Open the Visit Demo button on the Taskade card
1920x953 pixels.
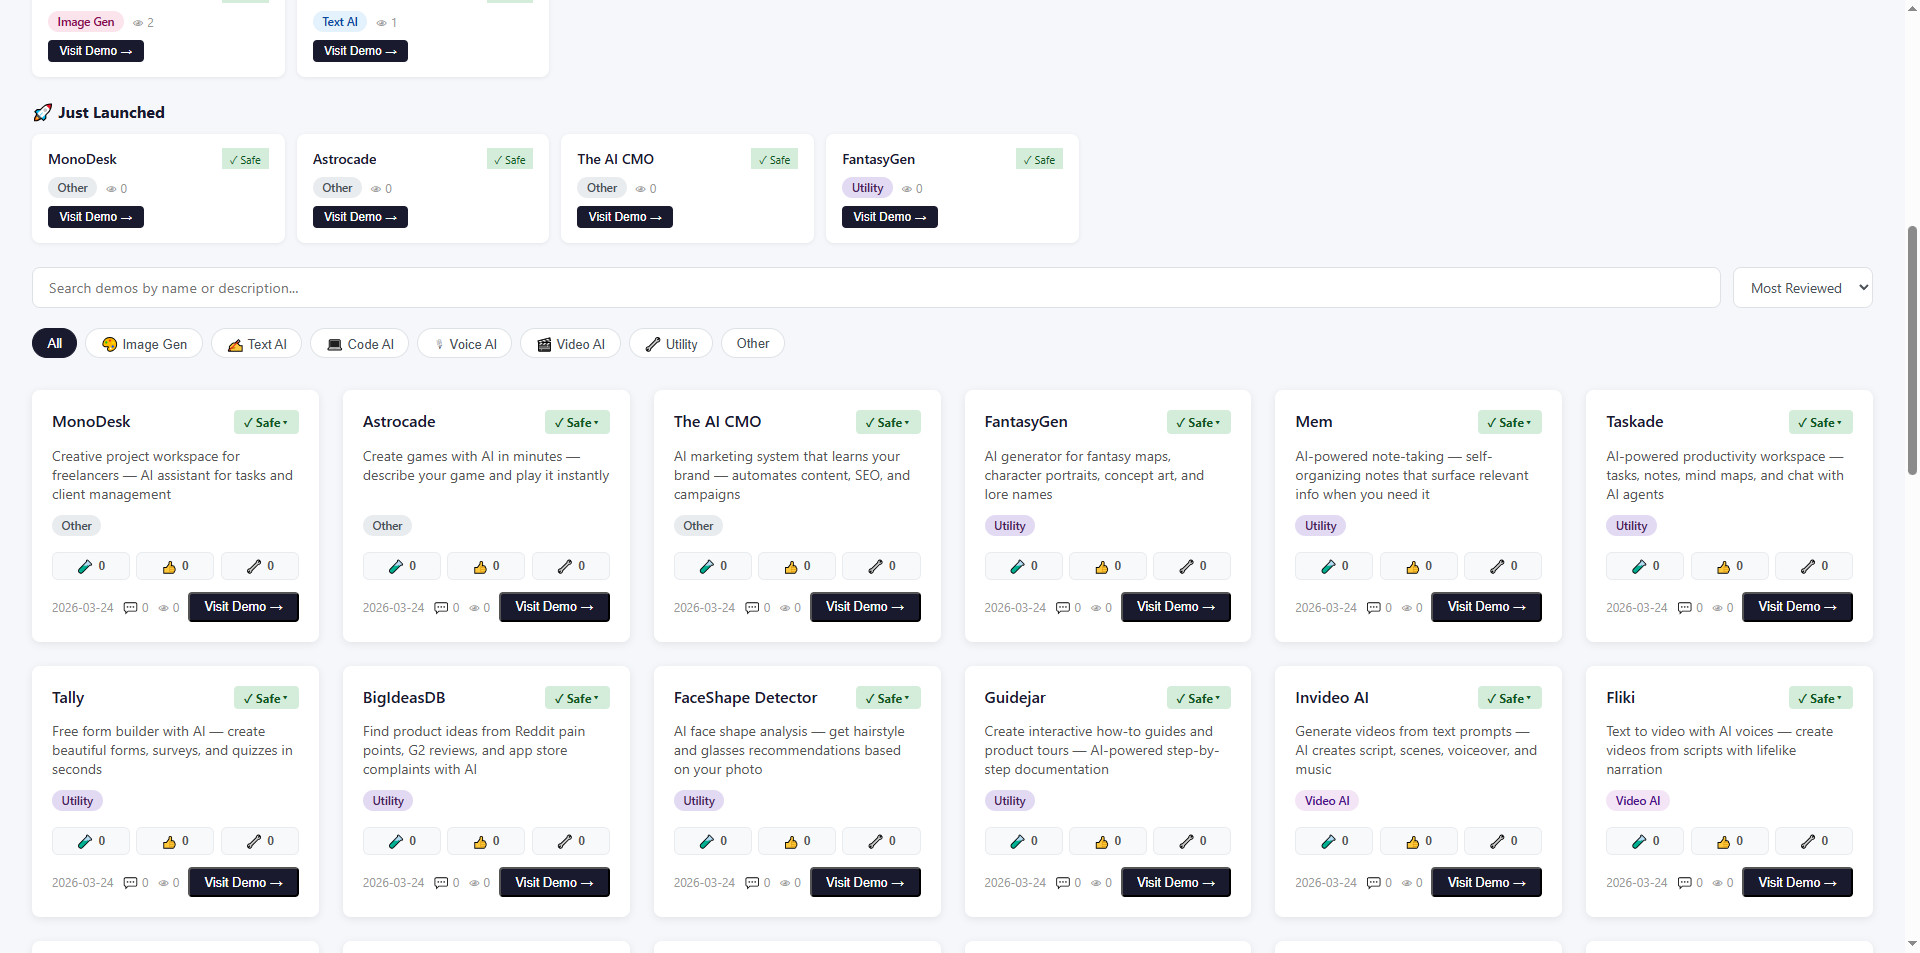[x=1797, y=607]
